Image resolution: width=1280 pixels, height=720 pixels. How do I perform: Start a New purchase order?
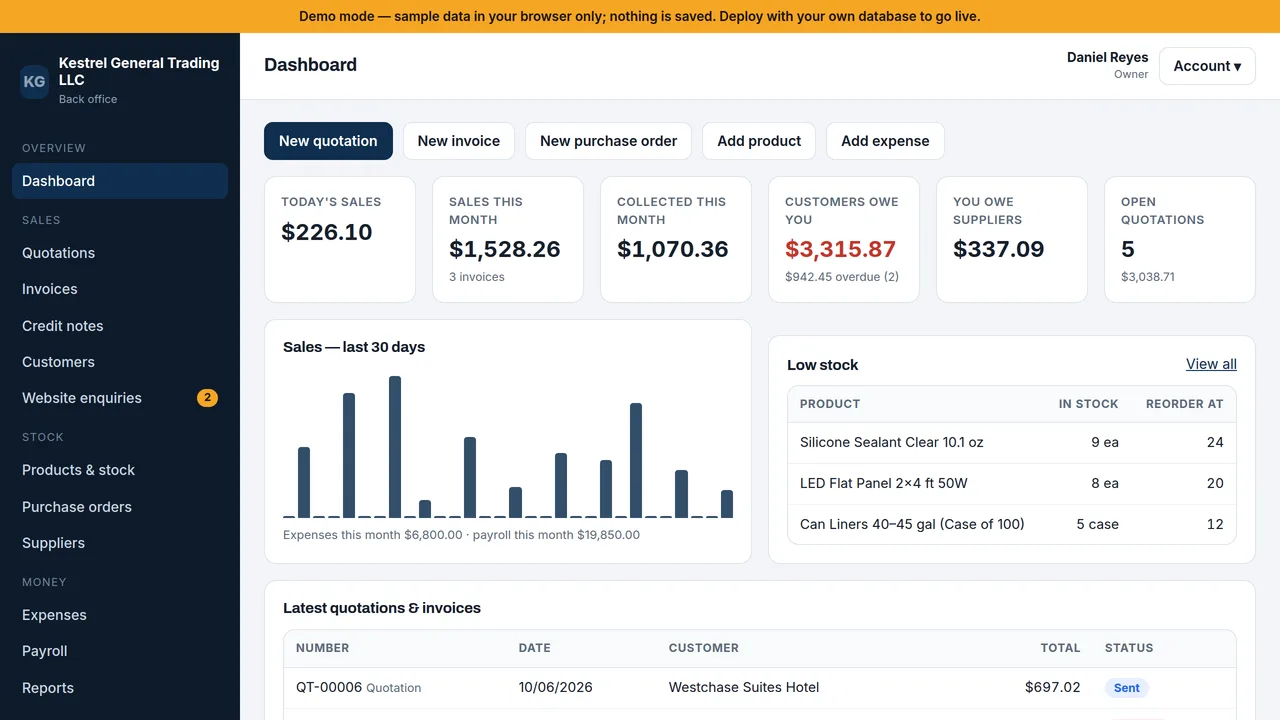tap(608, 141)
